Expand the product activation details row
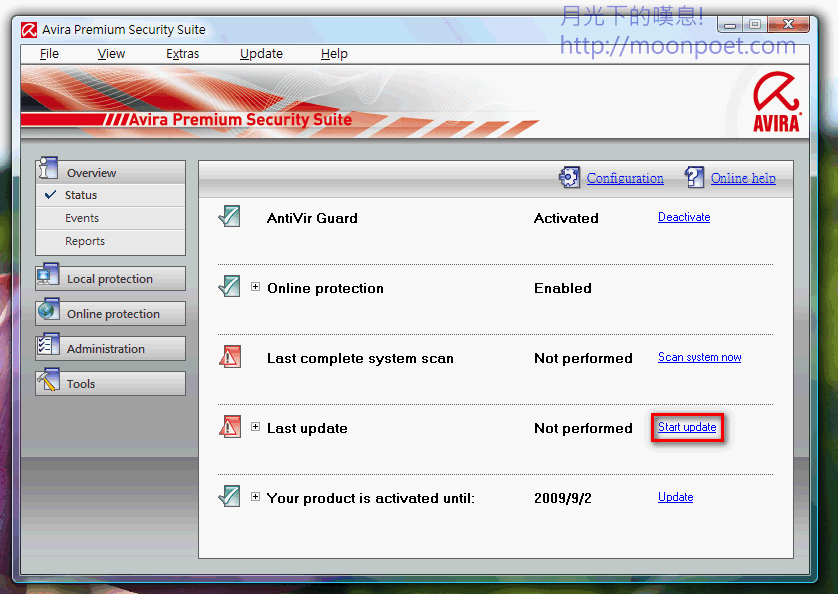This screenshot has width=838, height=594. [256, 497]
